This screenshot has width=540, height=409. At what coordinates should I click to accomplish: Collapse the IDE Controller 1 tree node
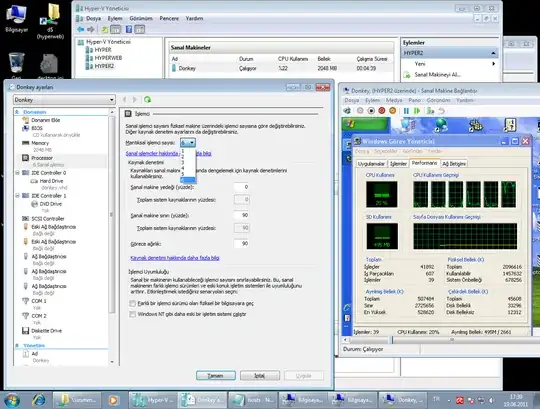click(17, 196)
